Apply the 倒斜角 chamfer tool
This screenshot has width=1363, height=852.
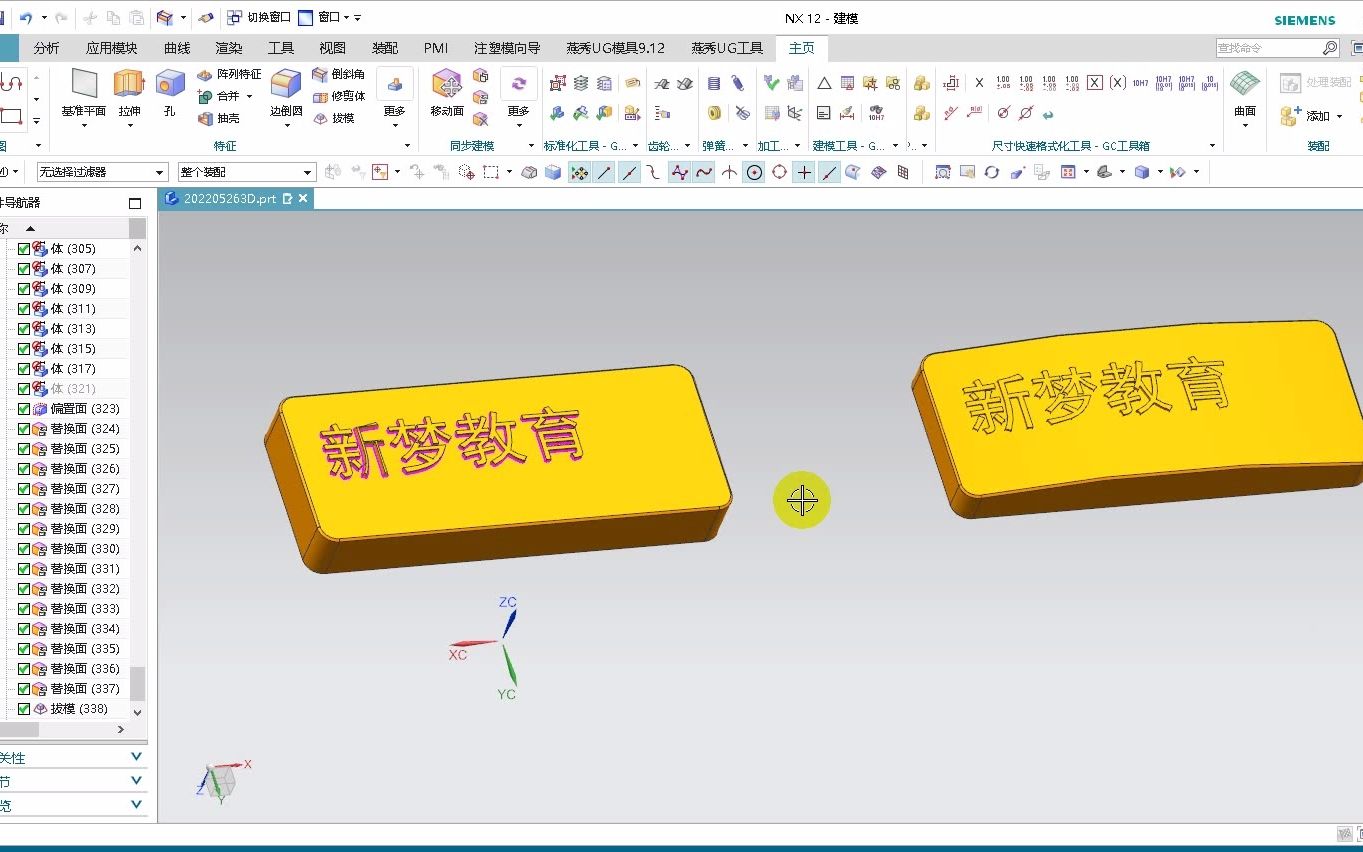[338, 74]
